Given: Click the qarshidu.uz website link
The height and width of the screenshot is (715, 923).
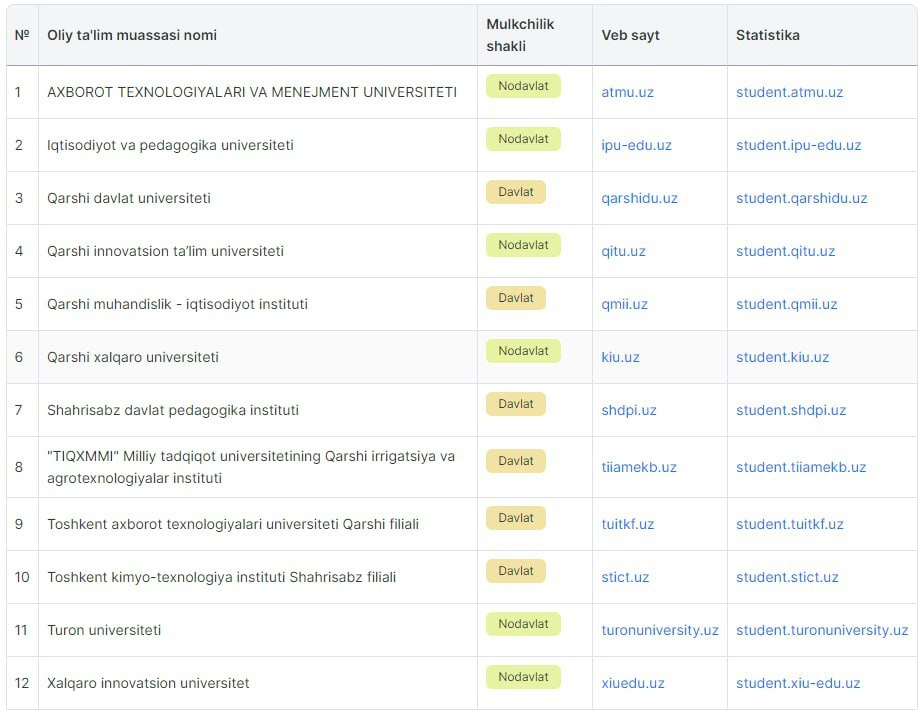Looking at the screenshot, I should click(639, 198).
